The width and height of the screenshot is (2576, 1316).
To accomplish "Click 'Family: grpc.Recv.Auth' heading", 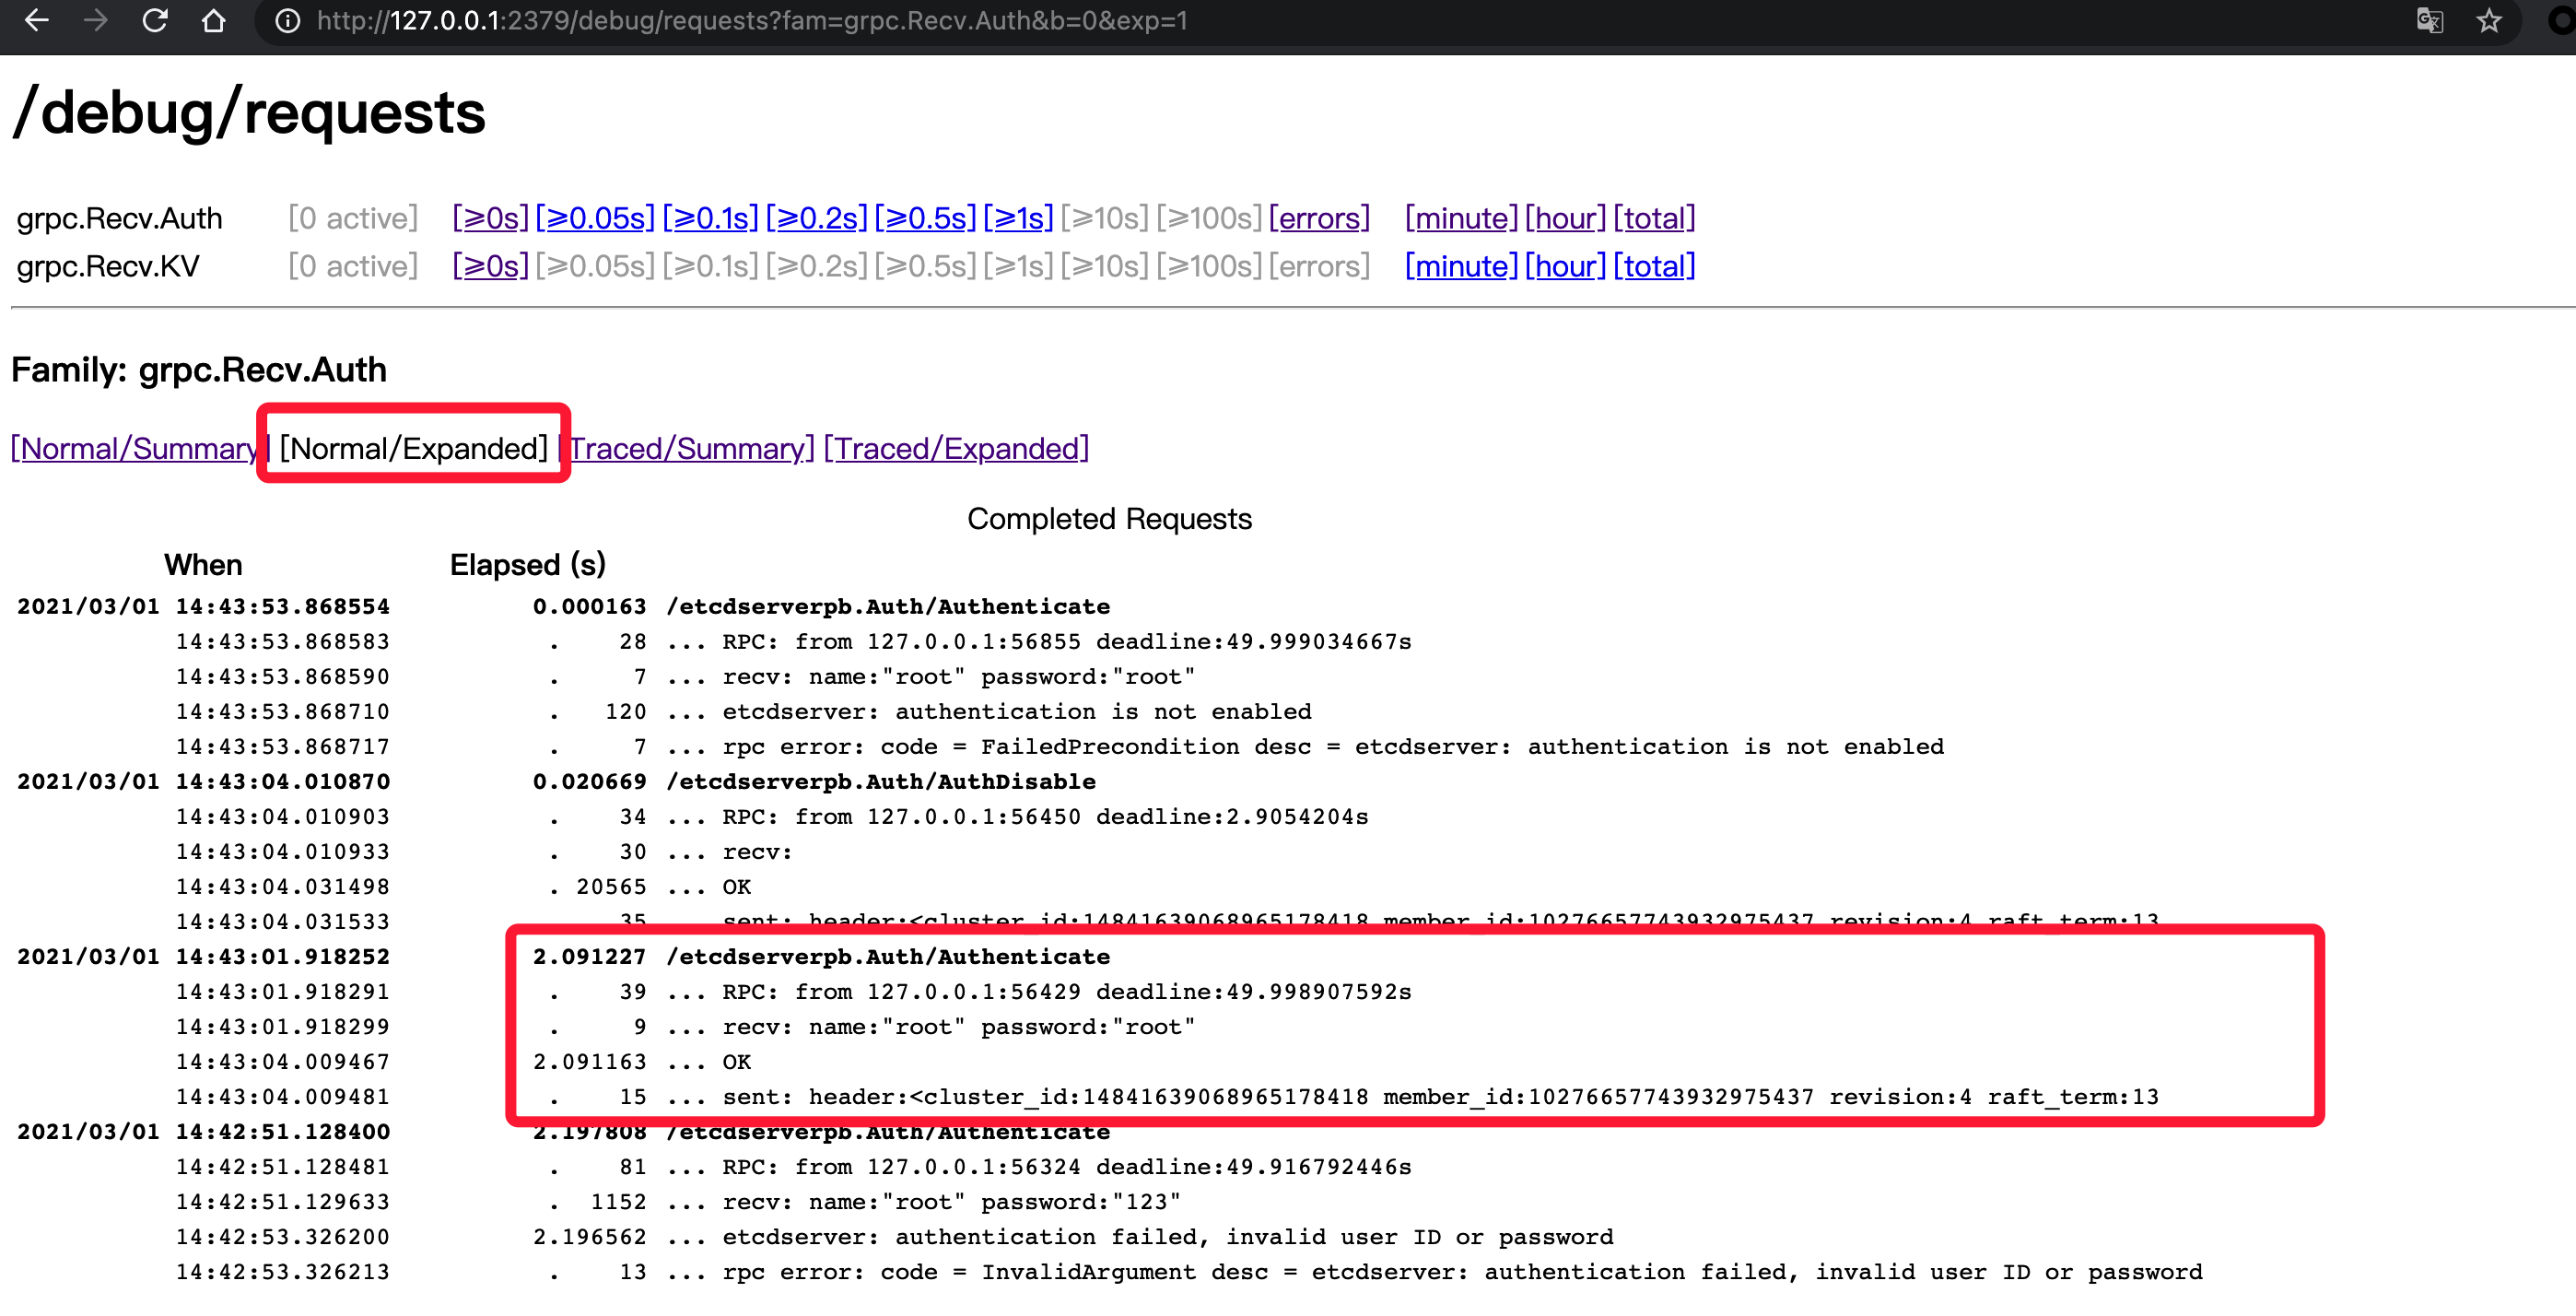I will click(x=199, y=370).
